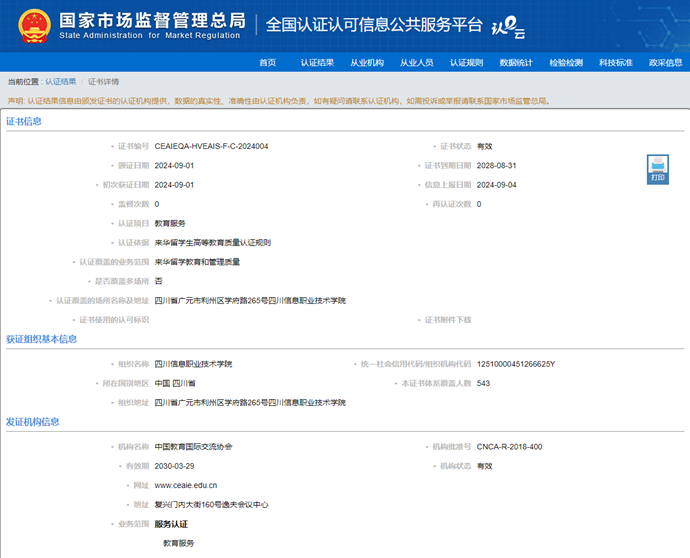Click the 认证结果 breadcrumb link
Image resolution: width=690 pixels, height=558 pixels.
[x=60, y=81]
